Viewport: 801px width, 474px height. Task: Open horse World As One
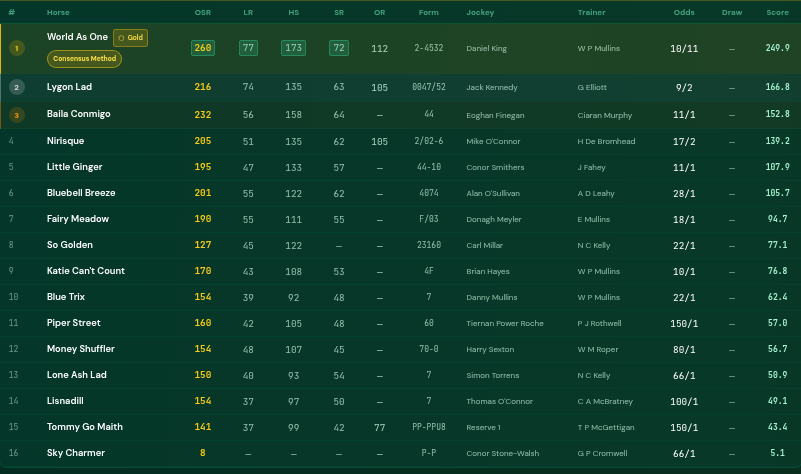coord(77,37)
